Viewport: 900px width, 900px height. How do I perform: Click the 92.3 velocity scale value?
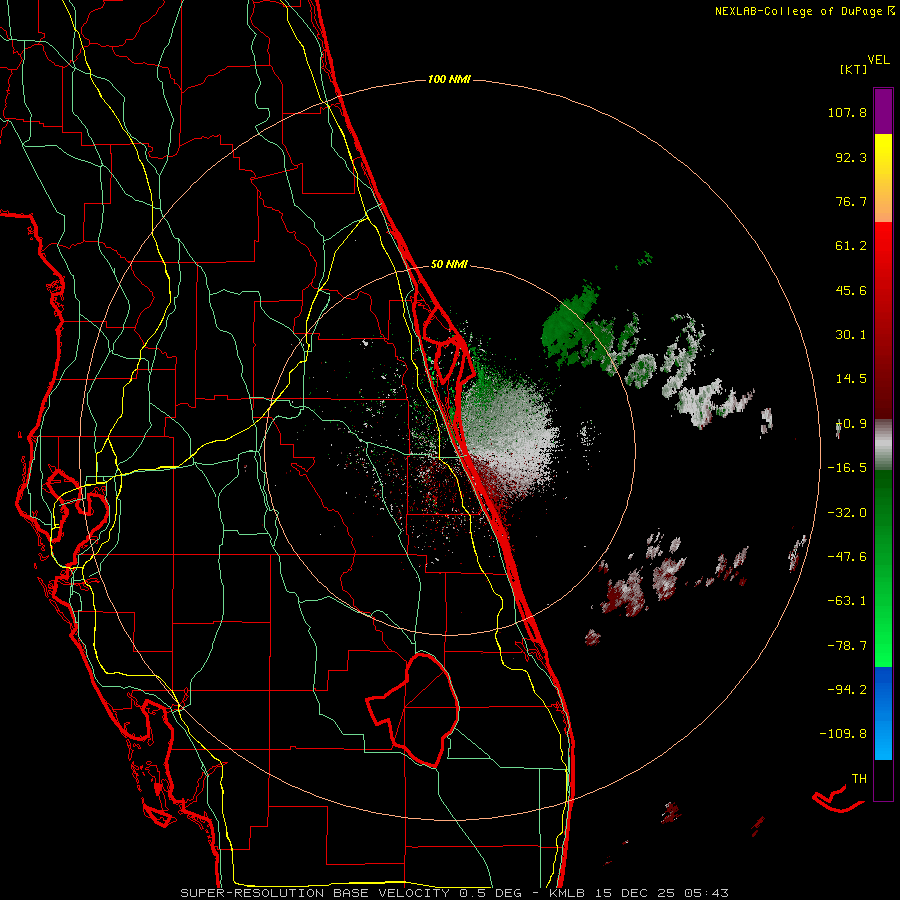851,157
